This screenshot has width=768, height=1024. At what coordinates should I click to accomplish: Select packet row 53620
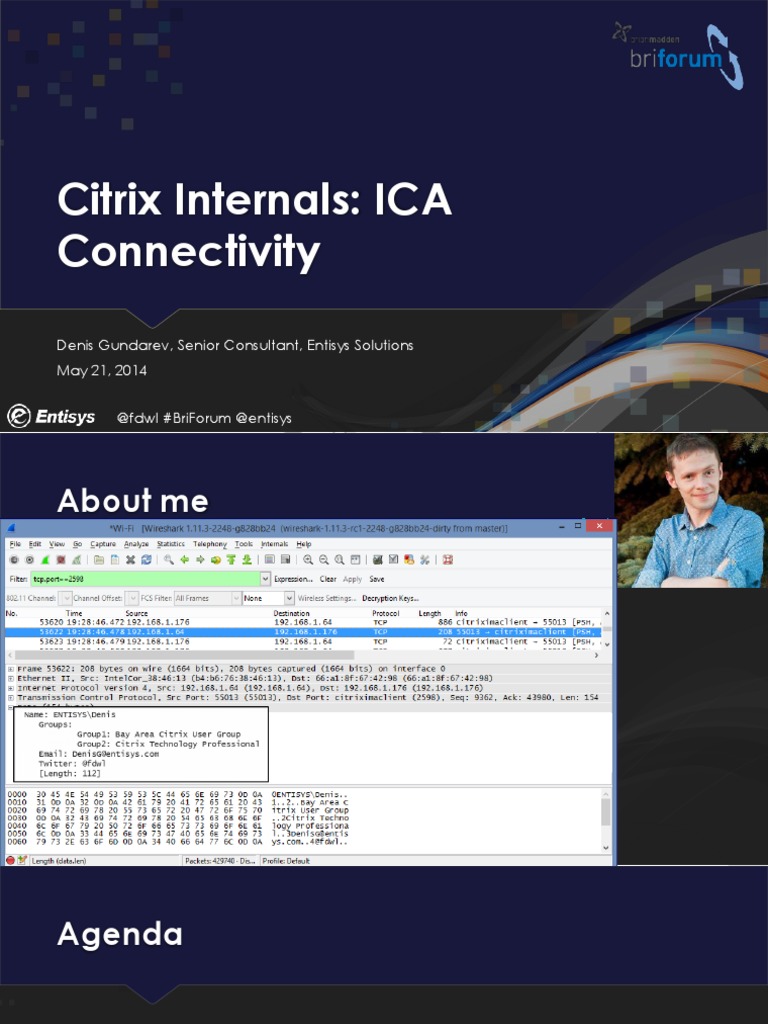(304, 622)
